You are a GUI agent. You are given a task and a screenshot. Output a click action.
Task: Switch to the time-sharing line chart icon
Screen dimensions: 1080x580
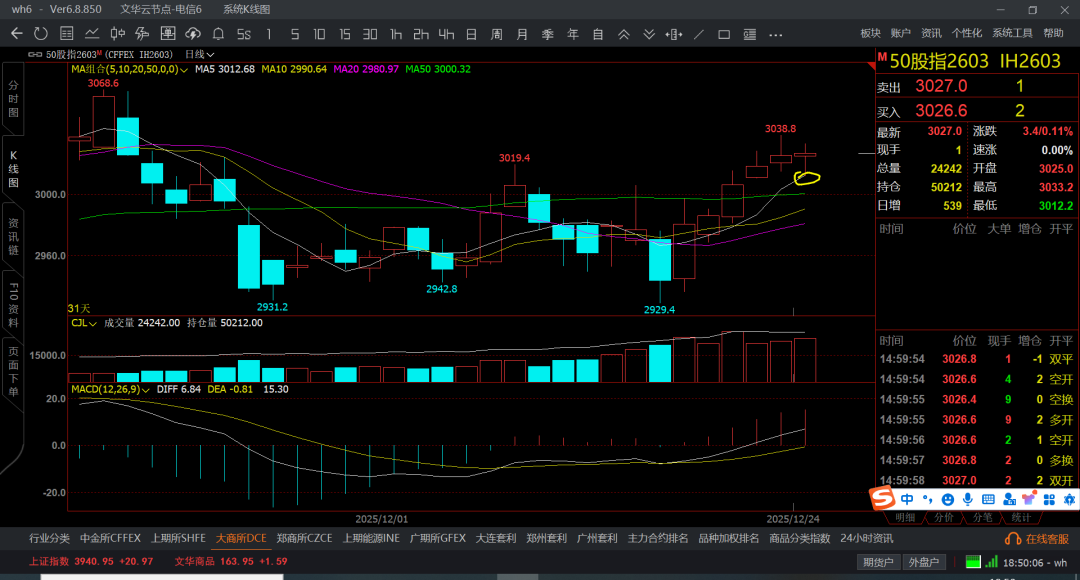(x=92, y=34)
